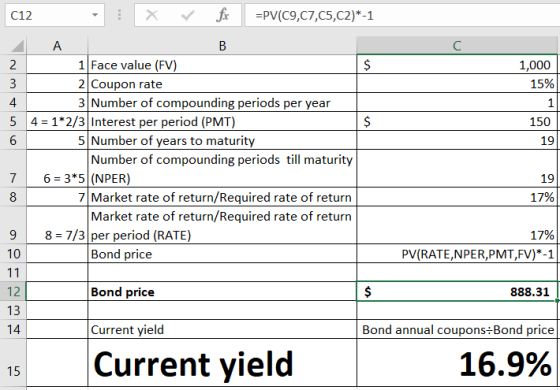Click the 888.31 bond price cell
The width and height of the screenshot is (560, 390).
click(457, 291)
